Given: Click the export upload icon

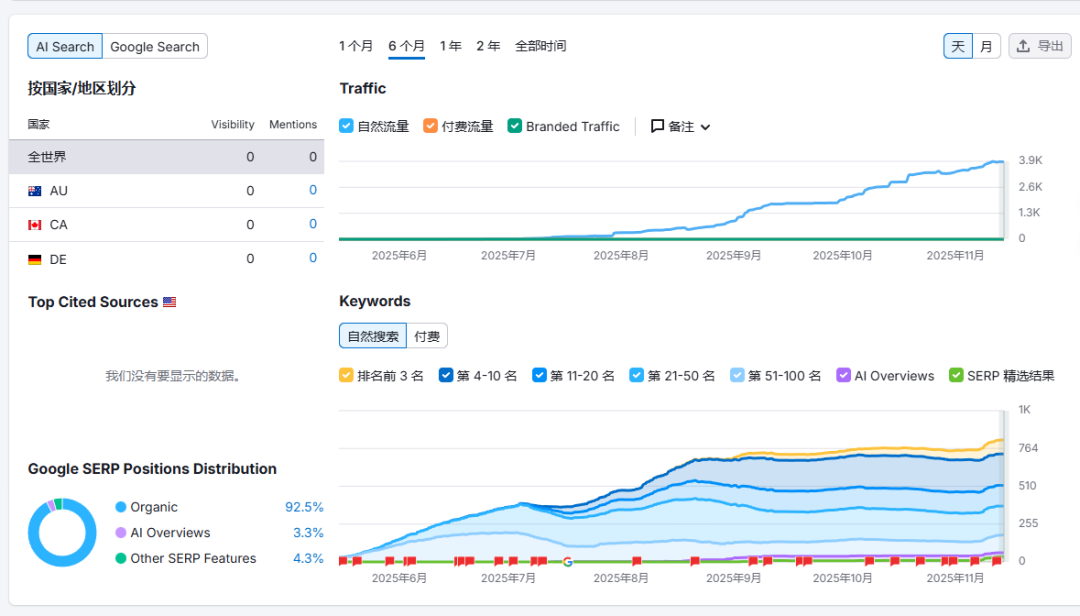Looking at the screenshot, I should 1023,46.
